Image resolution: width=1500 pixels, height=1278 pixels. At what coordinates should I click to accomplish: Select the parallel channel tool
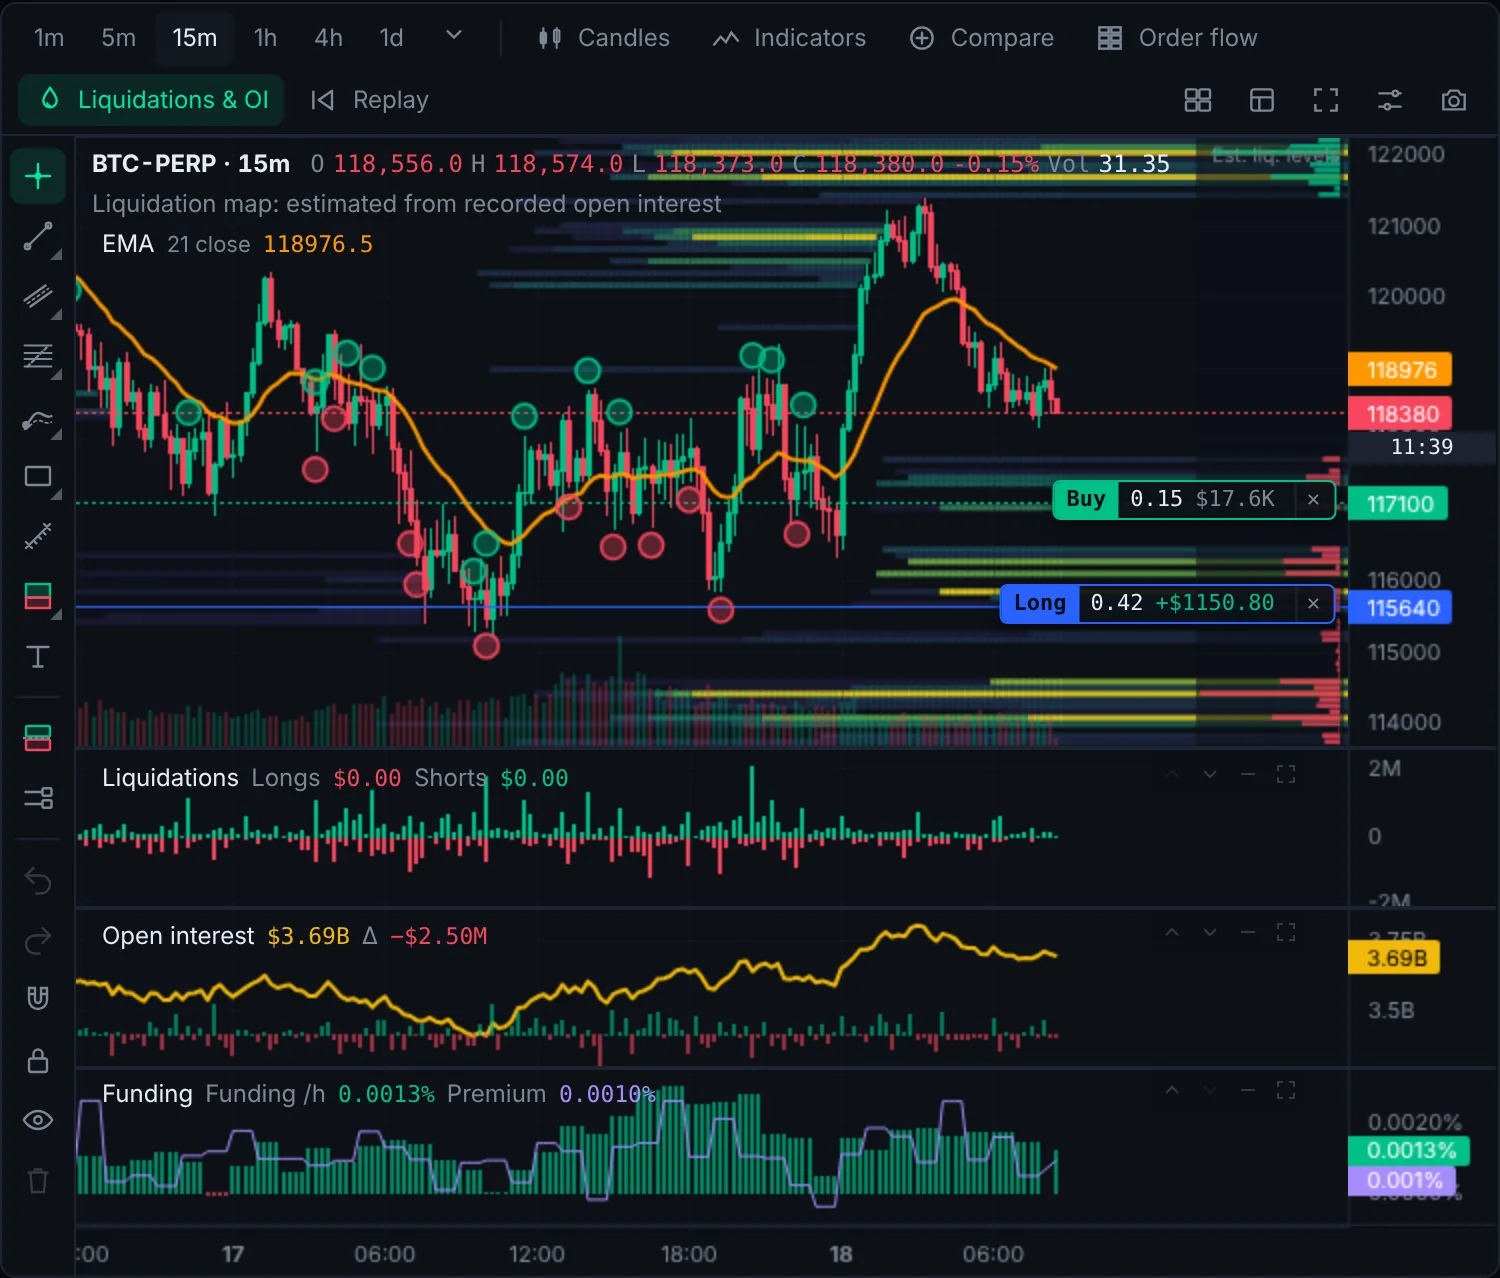[x=38, y=297]
